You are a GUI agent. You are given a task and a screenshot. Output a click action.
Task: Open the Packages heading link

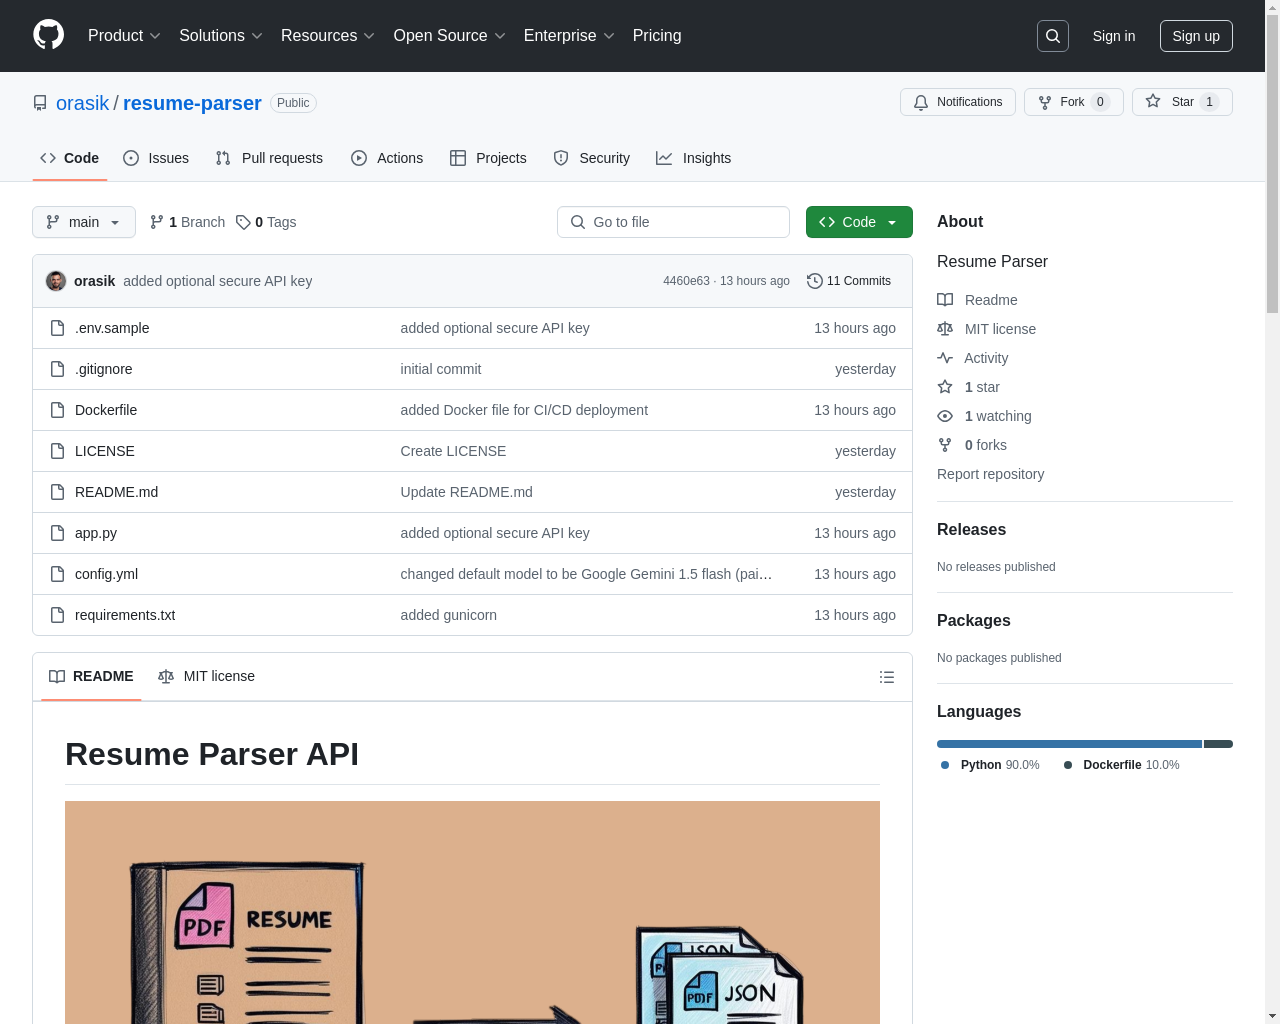(x=973, y=621)
